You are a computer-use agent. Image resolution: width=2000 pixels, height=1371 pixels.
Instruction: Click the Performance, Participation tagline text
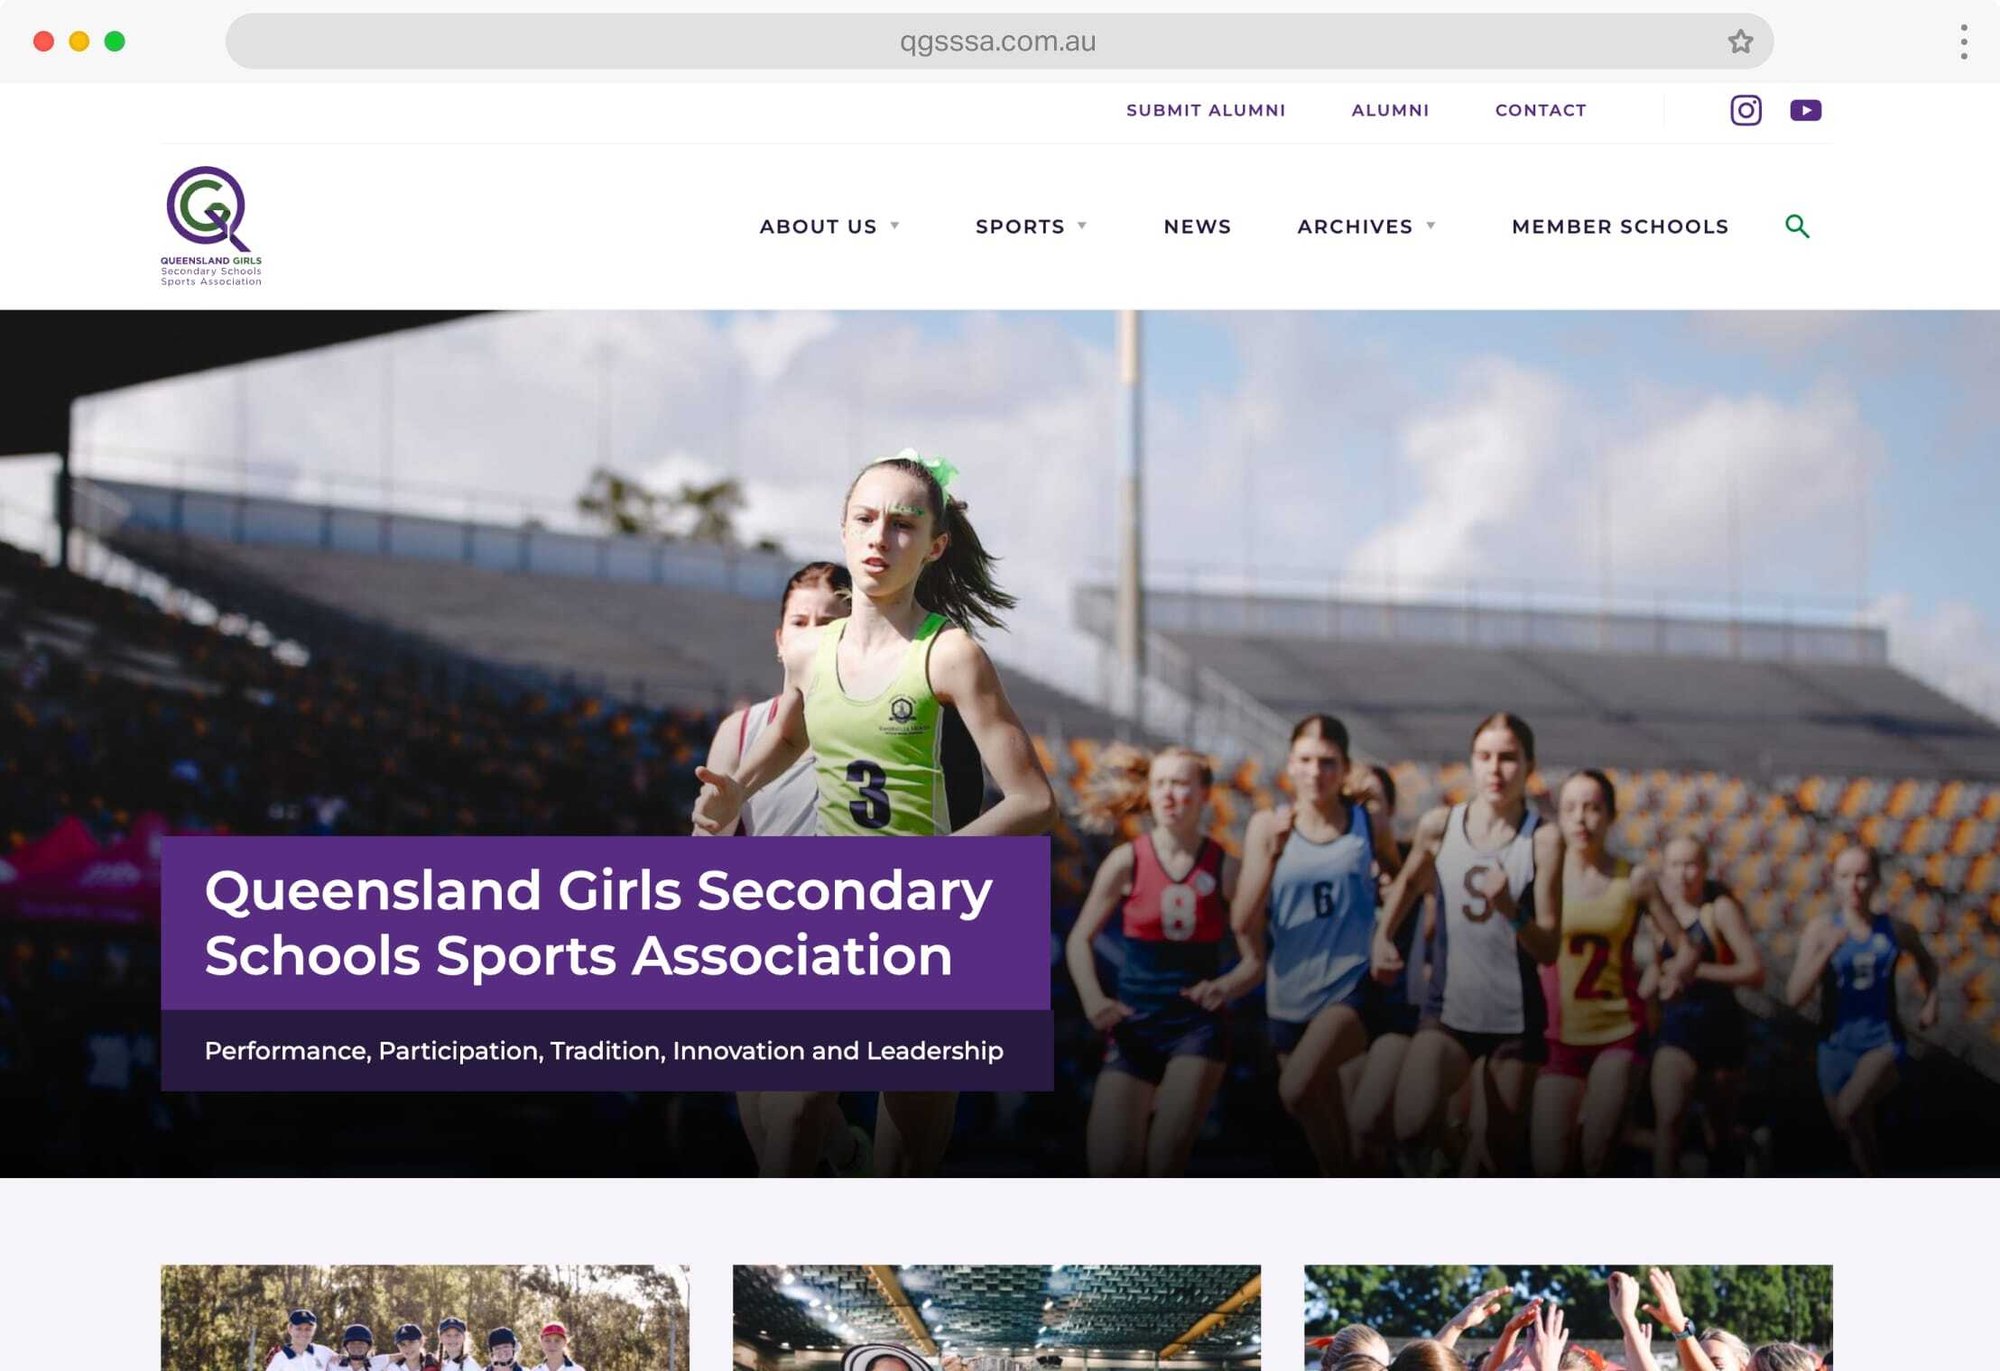click(x=604, y=1051)
